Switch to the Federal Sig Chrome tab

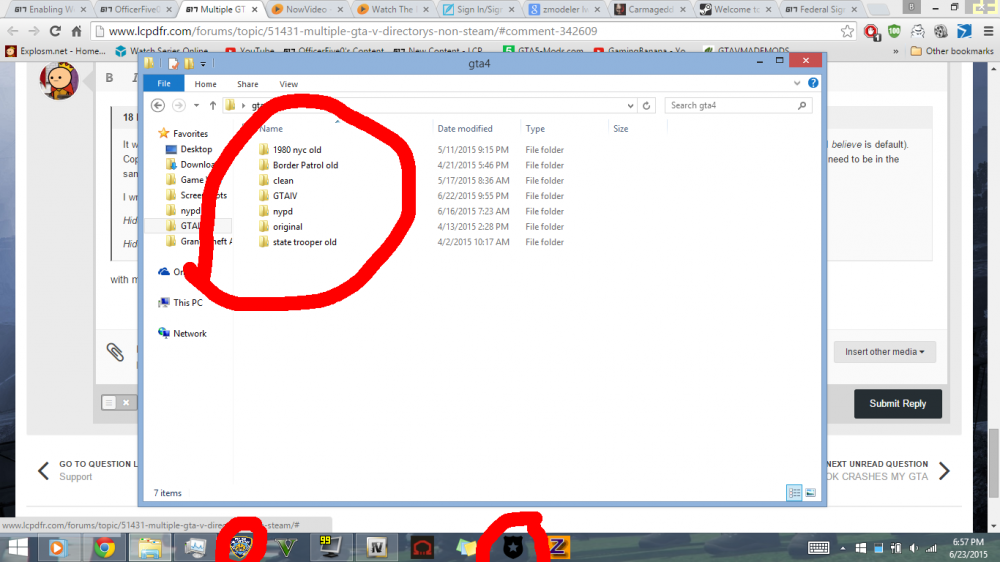[820, 9]
